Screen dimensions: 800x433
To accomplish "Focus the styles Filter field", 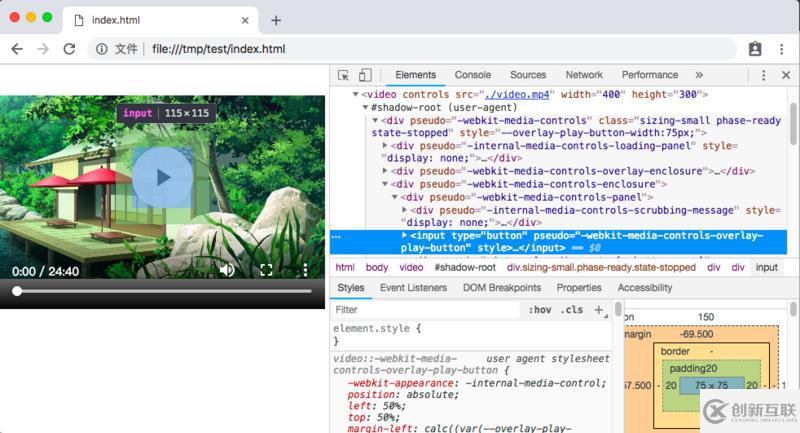I will pyautogui.click(x=426, y=310).
